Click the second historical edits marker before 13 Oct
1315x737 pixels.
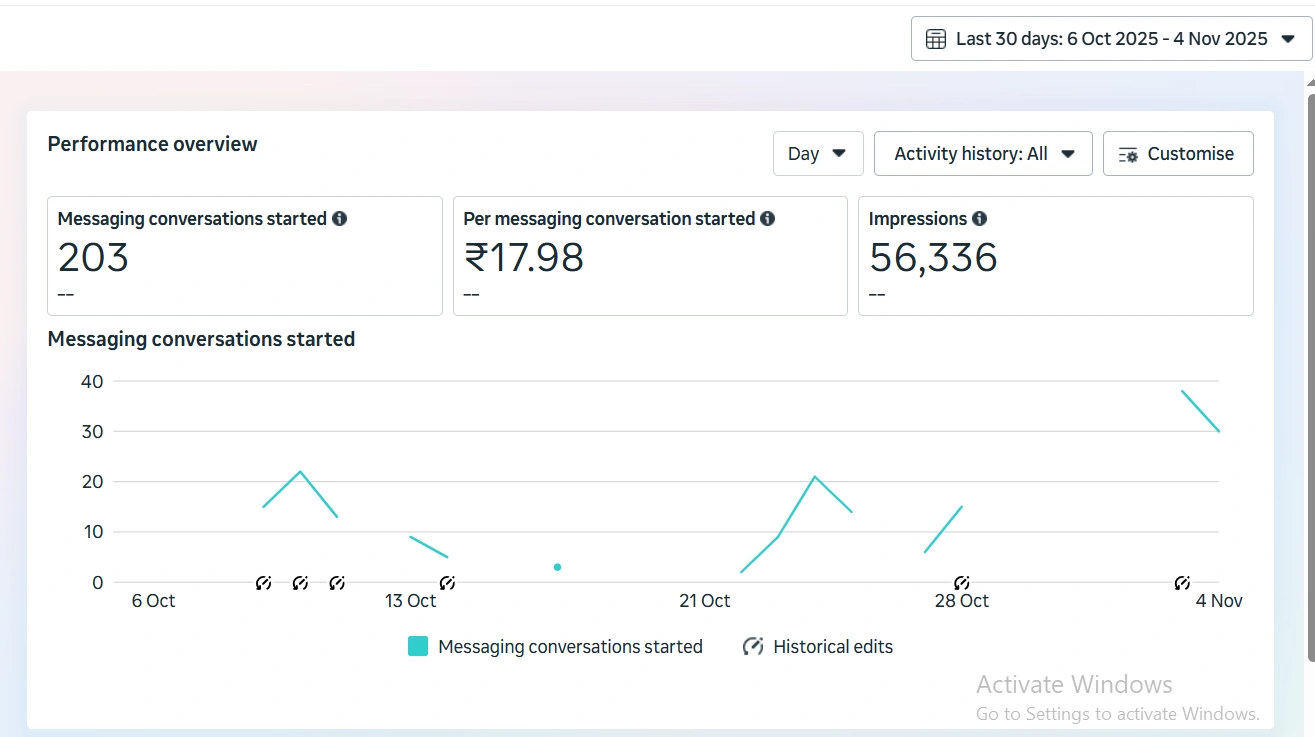300,582
